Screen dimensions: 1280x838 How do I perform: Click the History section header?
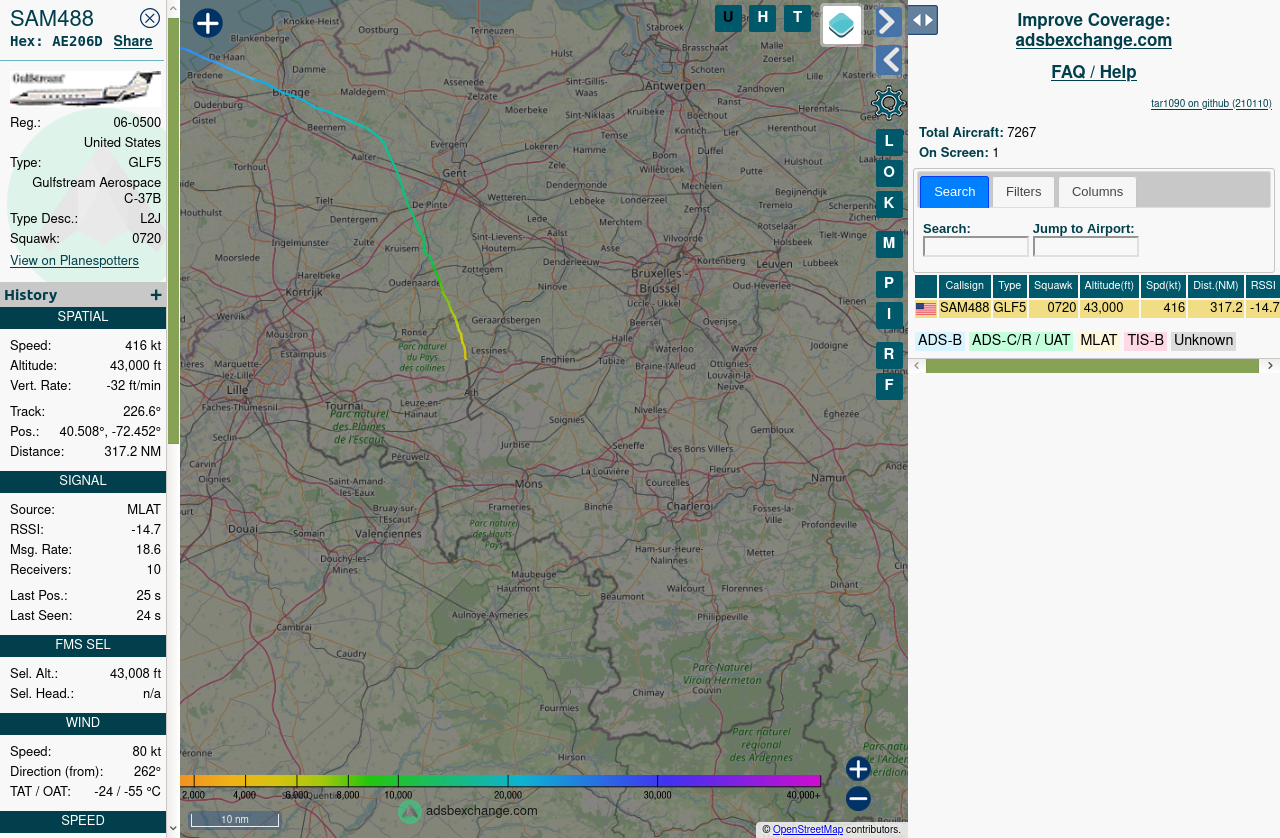pos(83,295)
